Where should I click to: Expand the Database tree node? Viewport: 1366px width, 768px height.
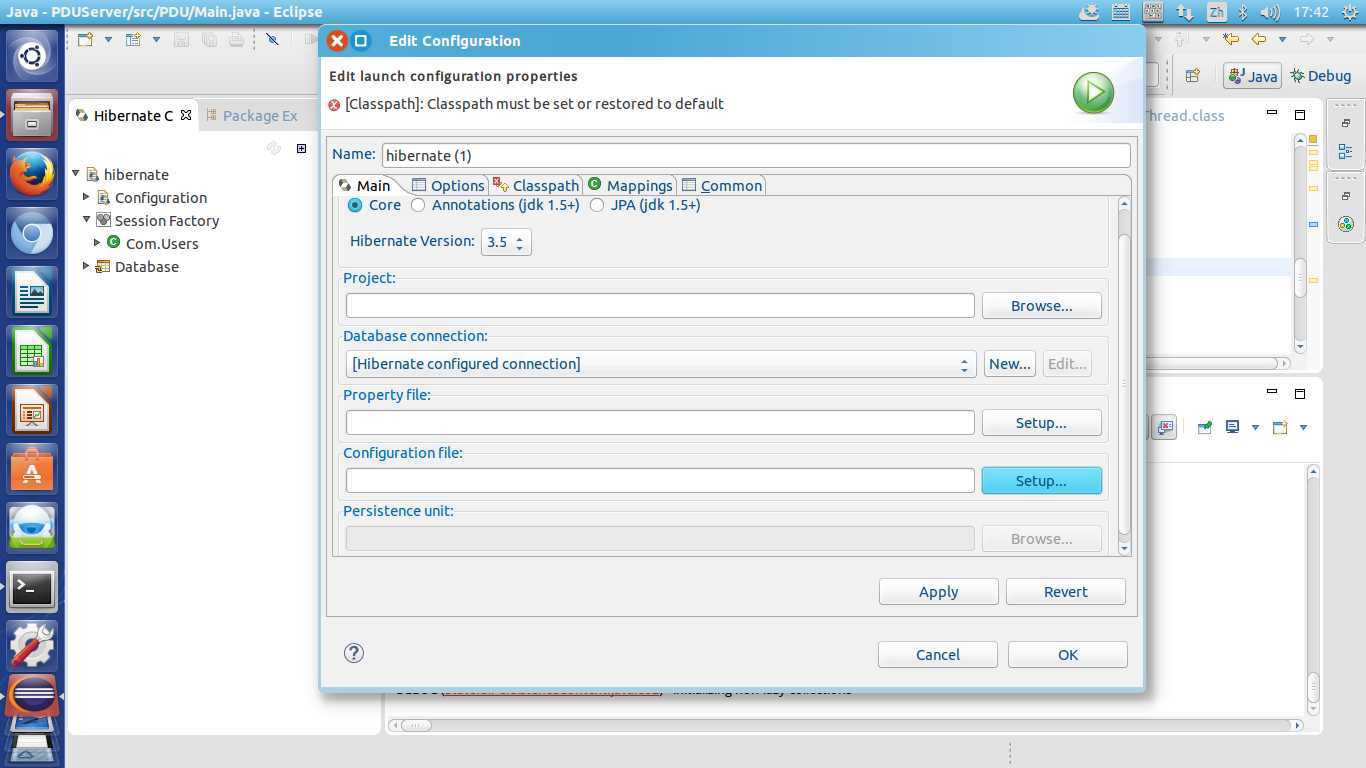(86, 266)
